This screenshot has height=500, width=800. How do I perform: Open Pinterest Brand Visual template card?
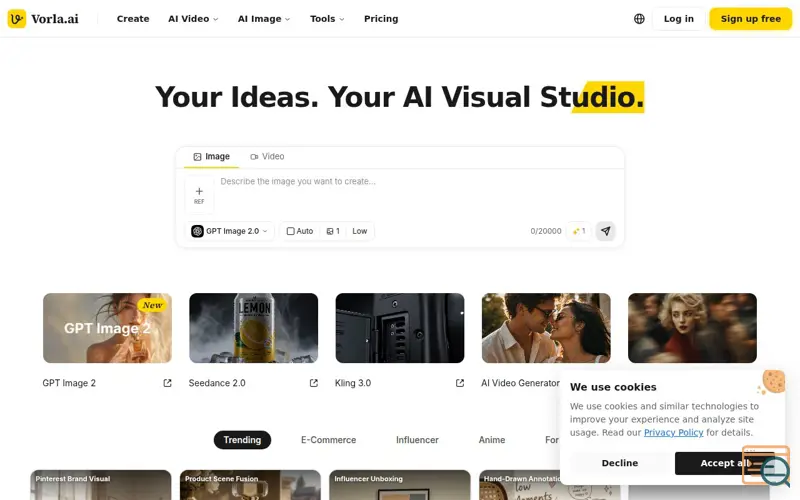tap(101, 485)
